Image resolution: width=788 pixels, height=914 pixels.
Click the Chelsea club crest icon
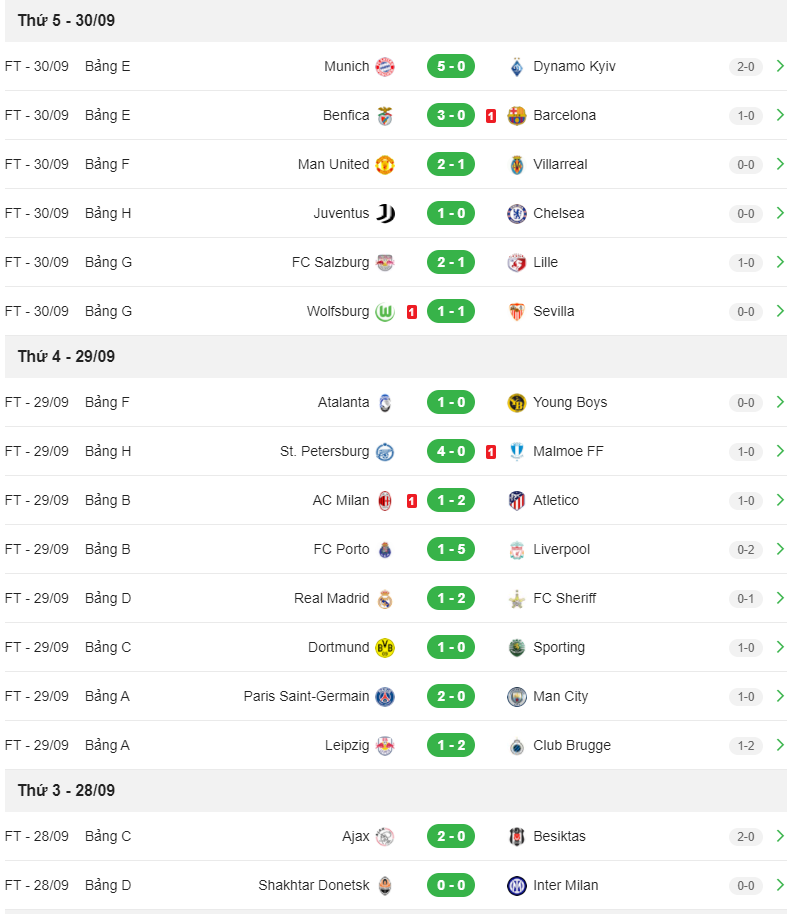coord(516,213)
